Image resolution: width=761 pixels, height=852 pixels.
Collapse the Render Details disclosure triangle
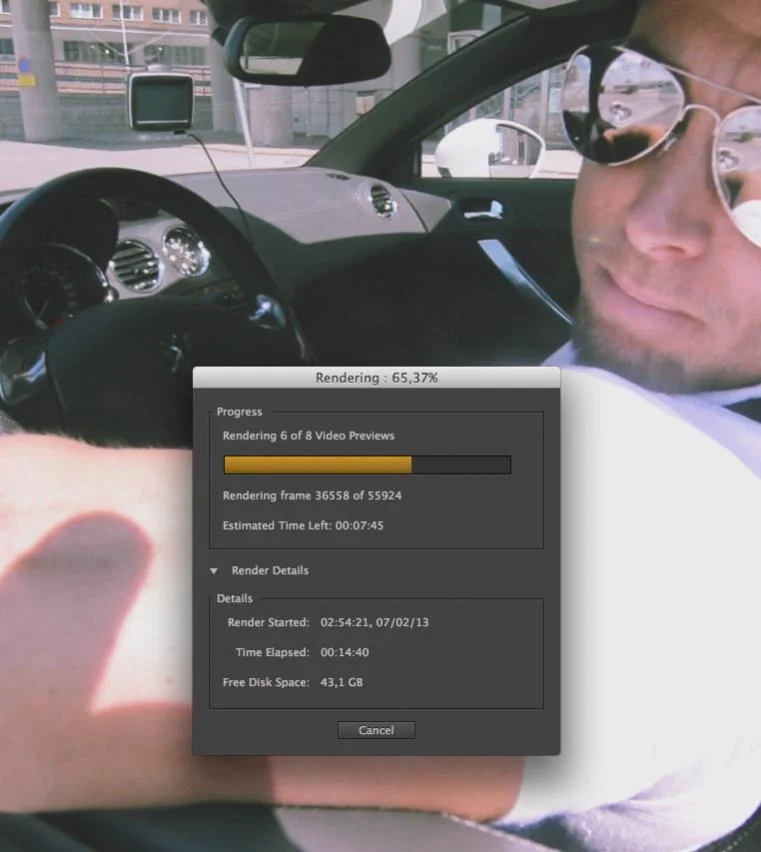point(213,571)
